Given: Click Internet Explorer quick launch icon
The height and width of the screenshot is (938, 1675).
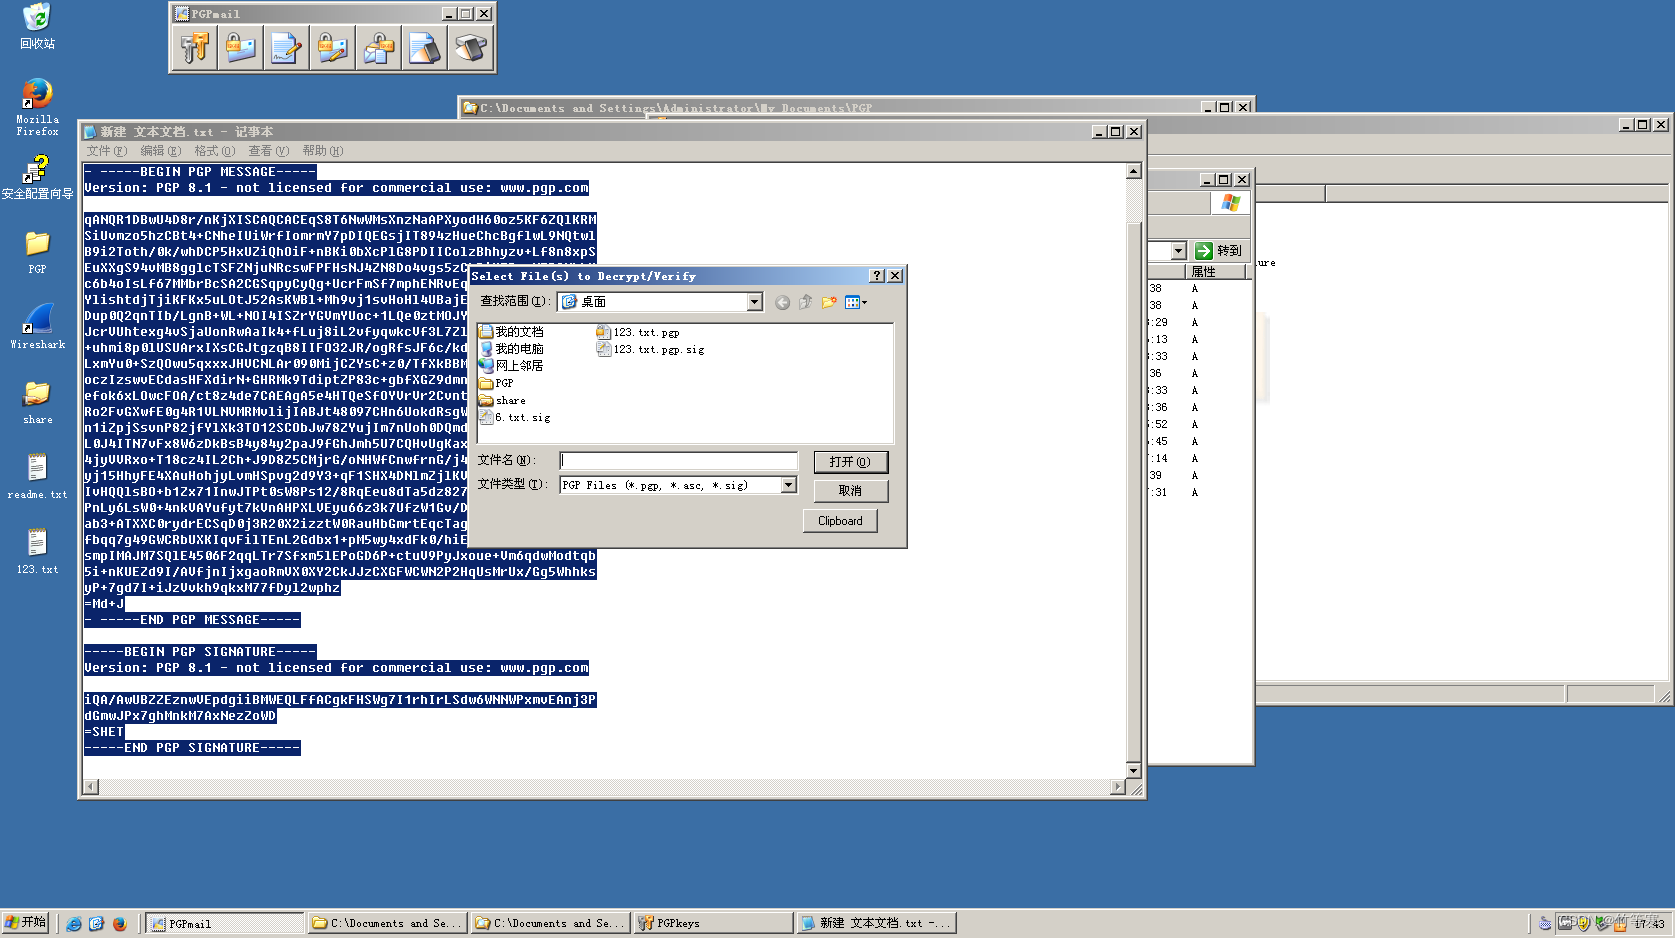Looking at the screenshot, I should [x=73, y=924].
